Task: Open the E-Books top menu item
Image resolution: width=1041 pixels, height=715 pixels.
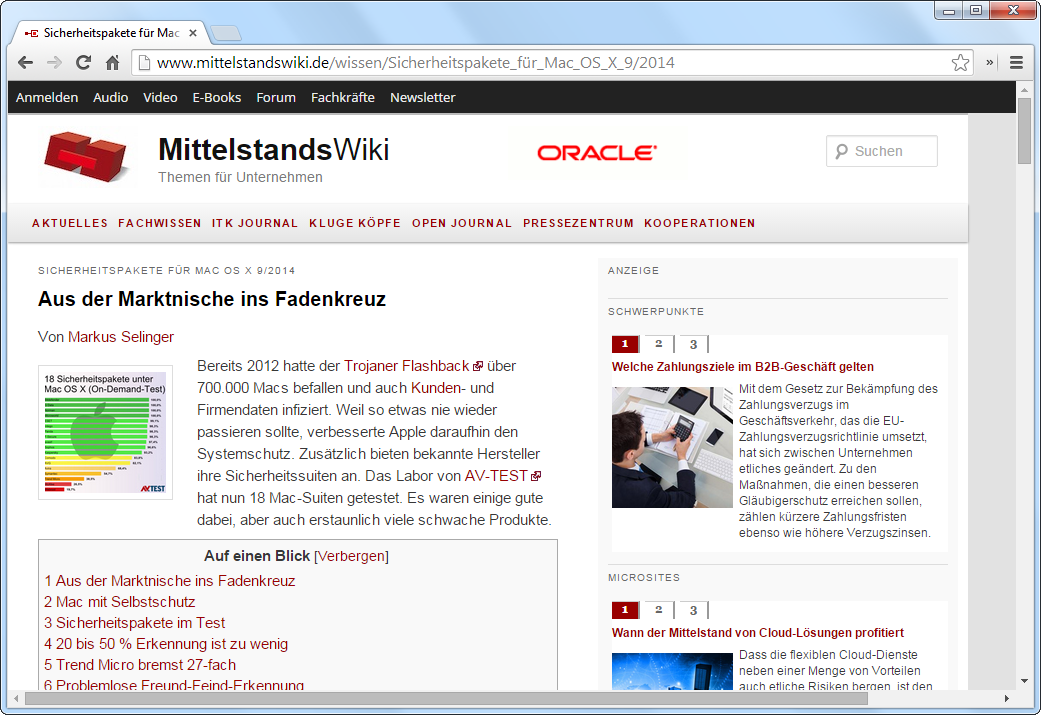Action: coord(217,97)
